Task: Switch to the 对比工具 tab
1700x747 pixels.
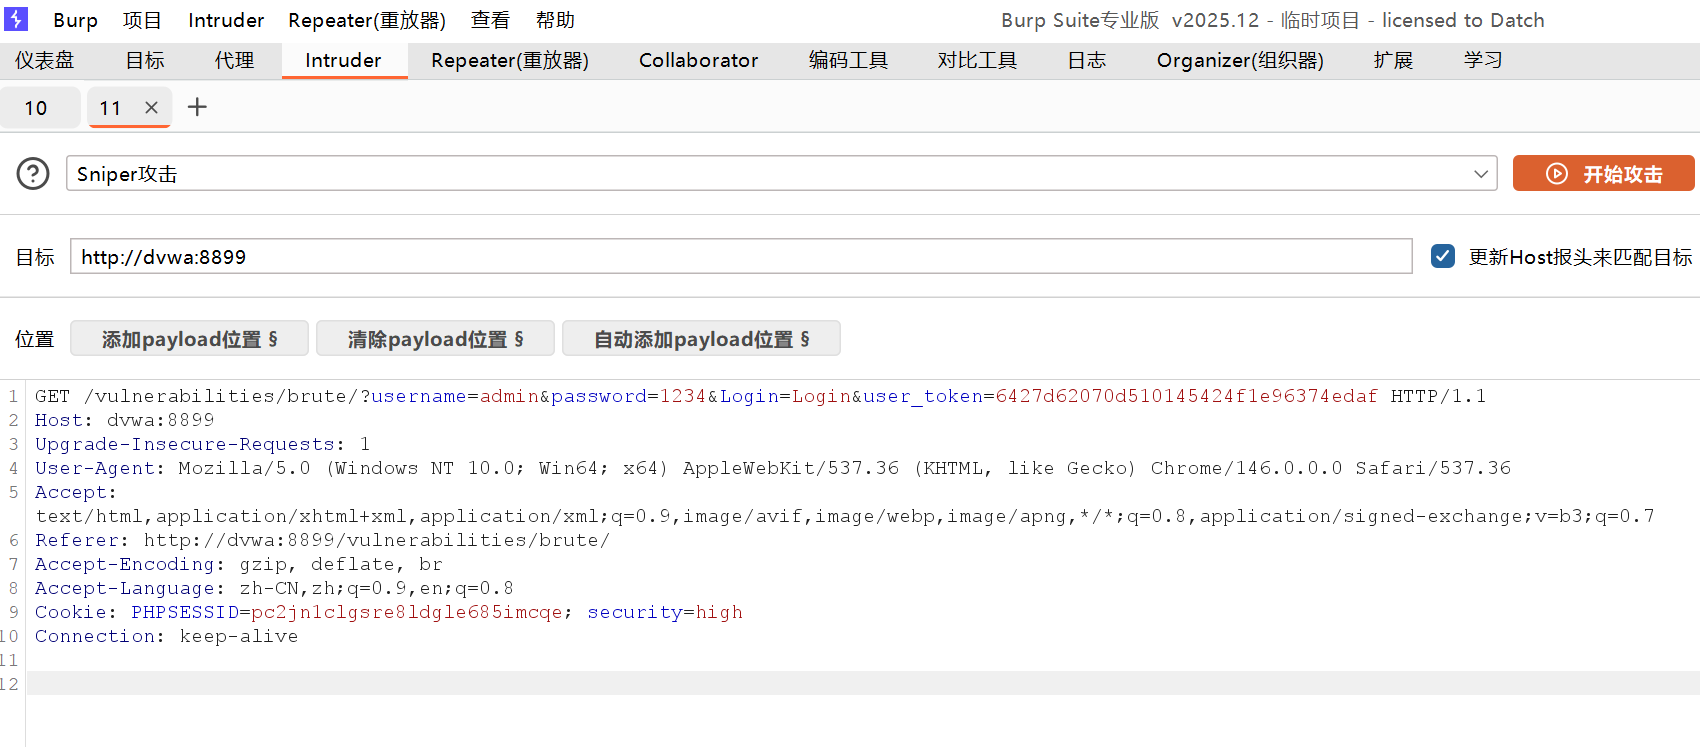Action: coord(977,60)
